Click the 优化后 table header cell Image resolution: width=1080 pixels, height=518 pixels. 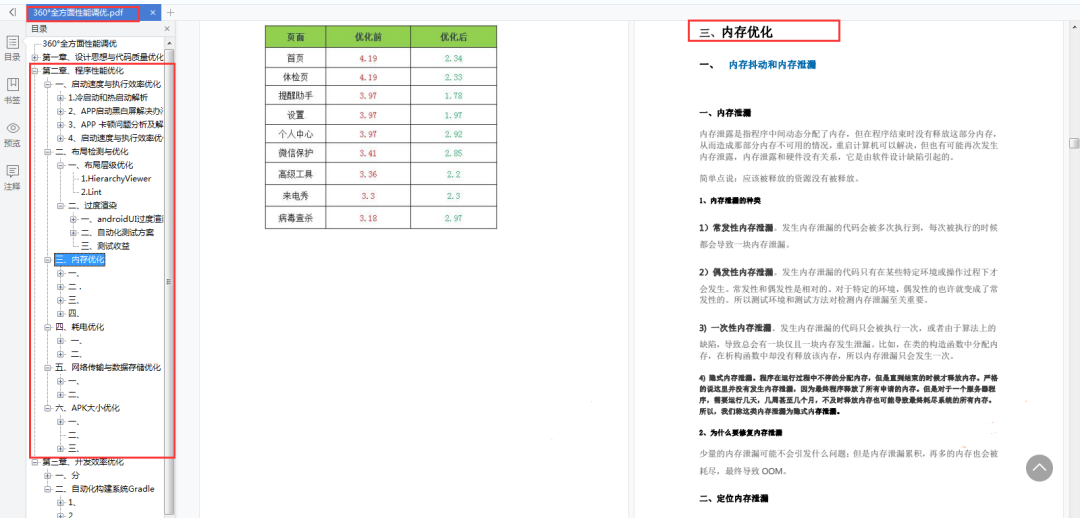(x=454, y=37)
